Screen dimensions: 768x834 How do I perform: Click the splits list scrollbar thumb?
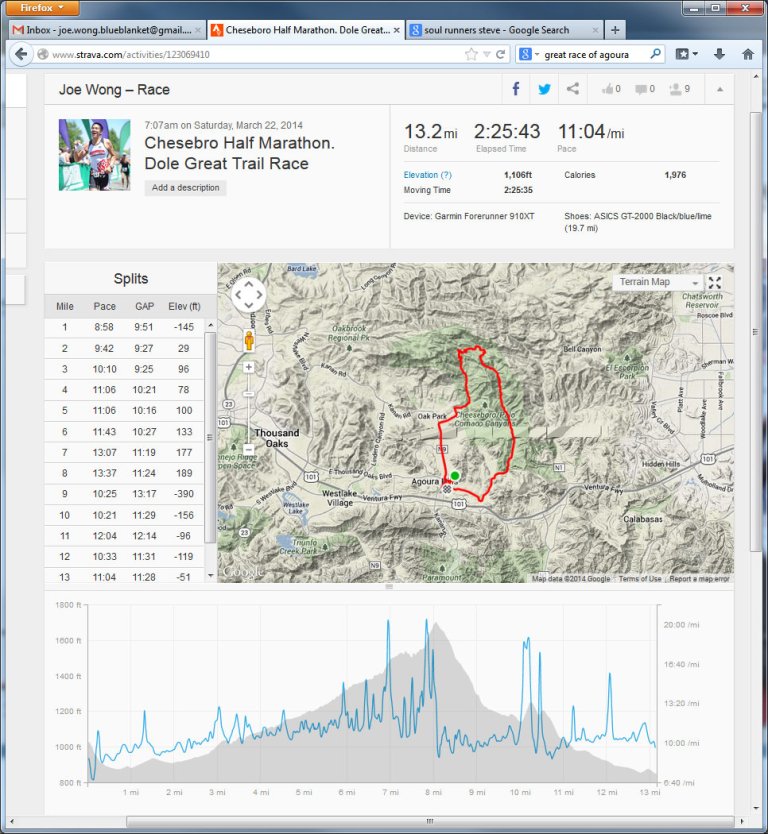tap(210, 438)
